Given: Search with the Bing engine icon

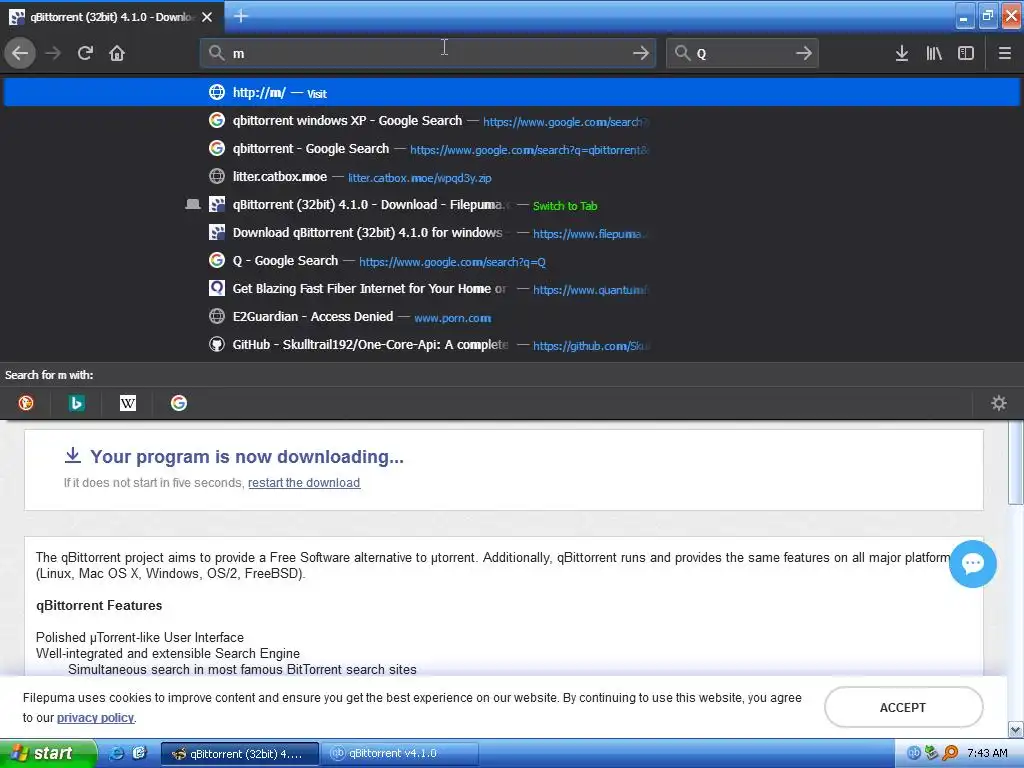Looking at the screenshot, I should [x=76, y=403].
